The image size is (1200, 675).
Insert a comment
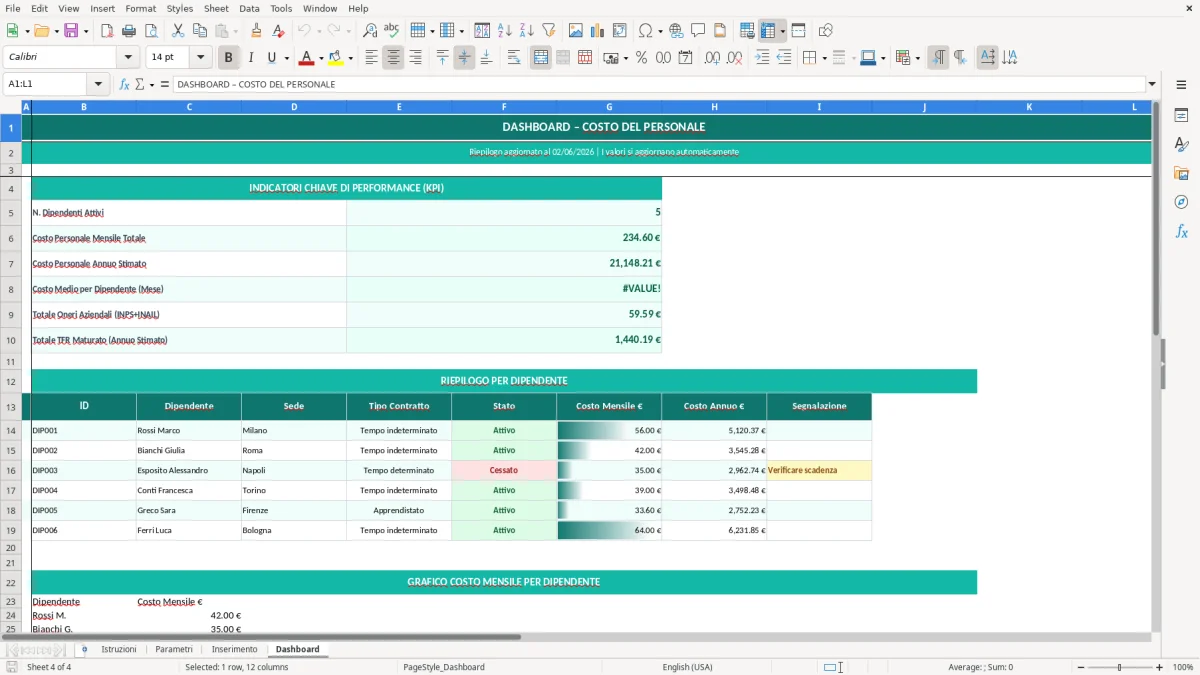698,31
